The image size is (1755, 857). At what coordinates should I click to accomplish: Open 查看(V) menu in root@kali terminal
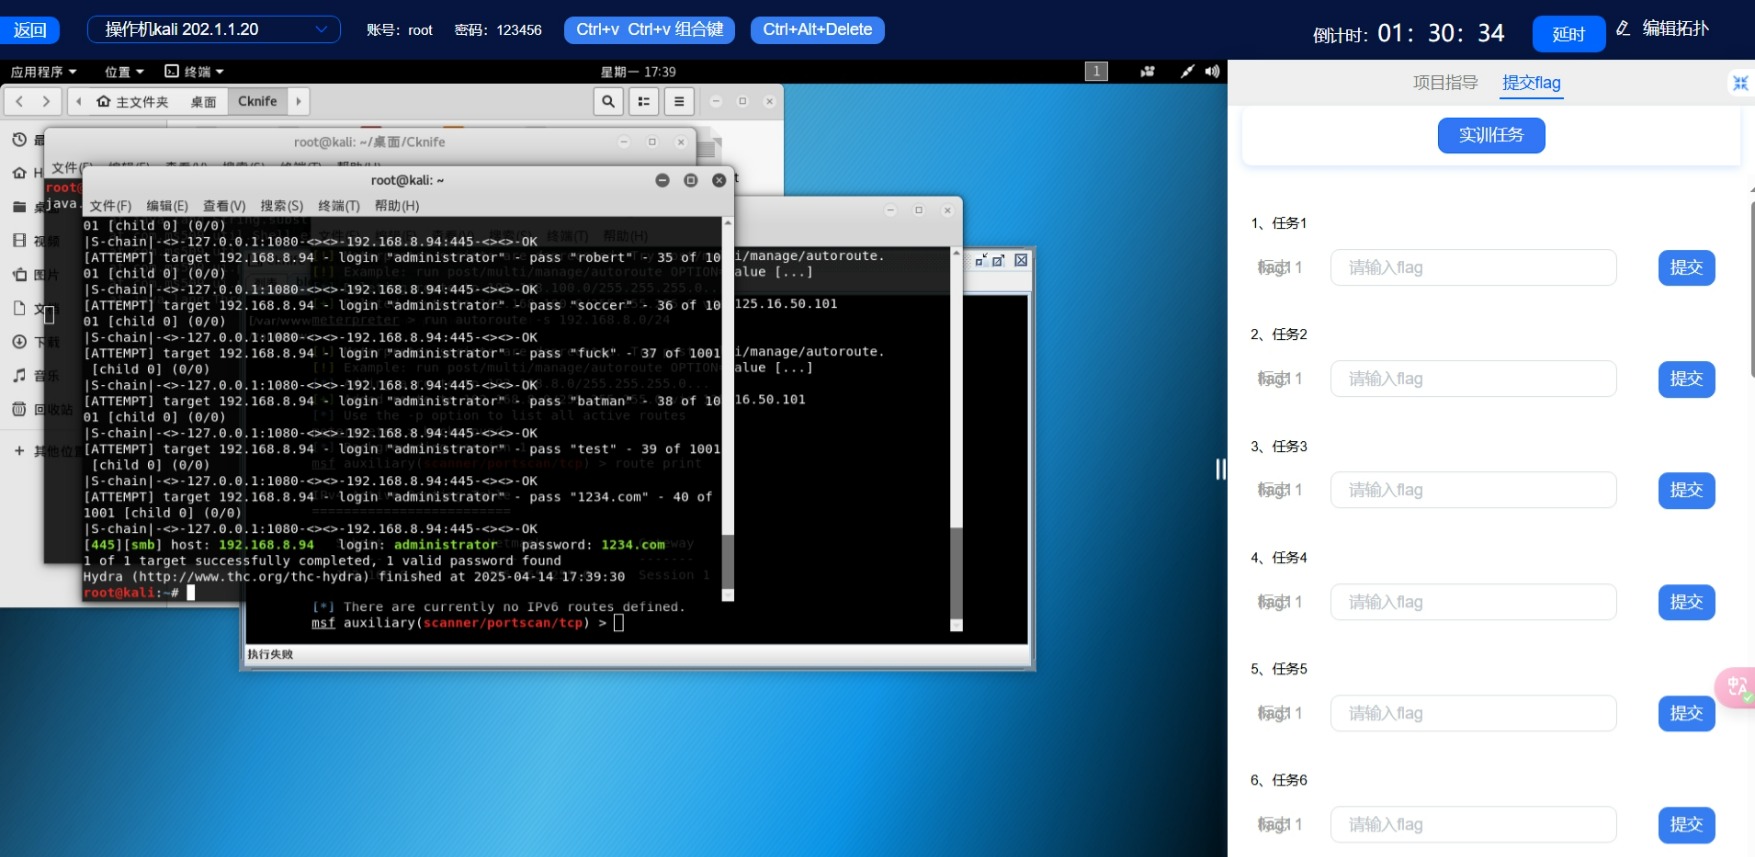click(224, 206)
